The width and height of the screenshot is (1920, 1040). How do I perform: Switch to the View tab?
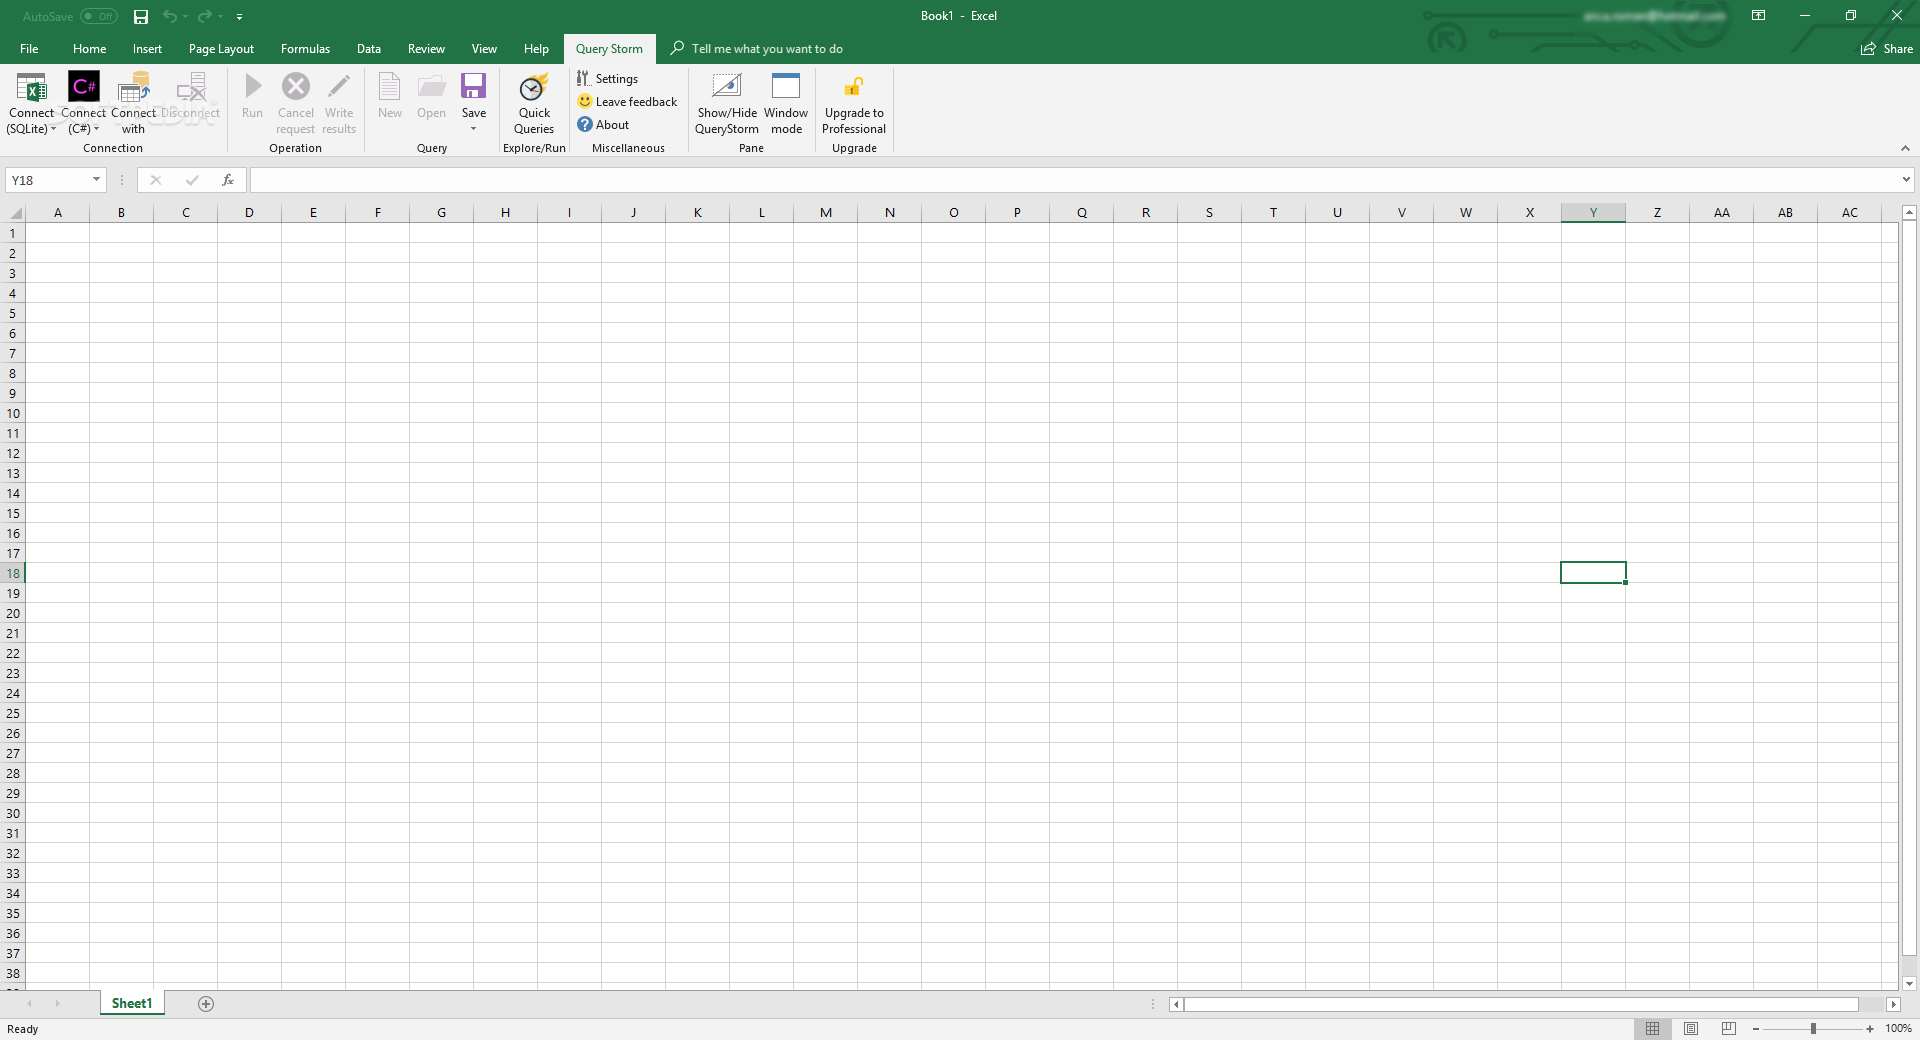484,49
